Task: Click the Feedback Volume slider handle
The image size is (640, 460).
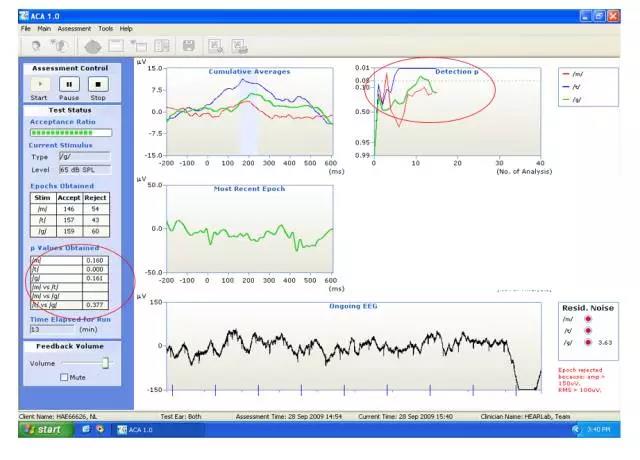Action: [x=105, y=363]
